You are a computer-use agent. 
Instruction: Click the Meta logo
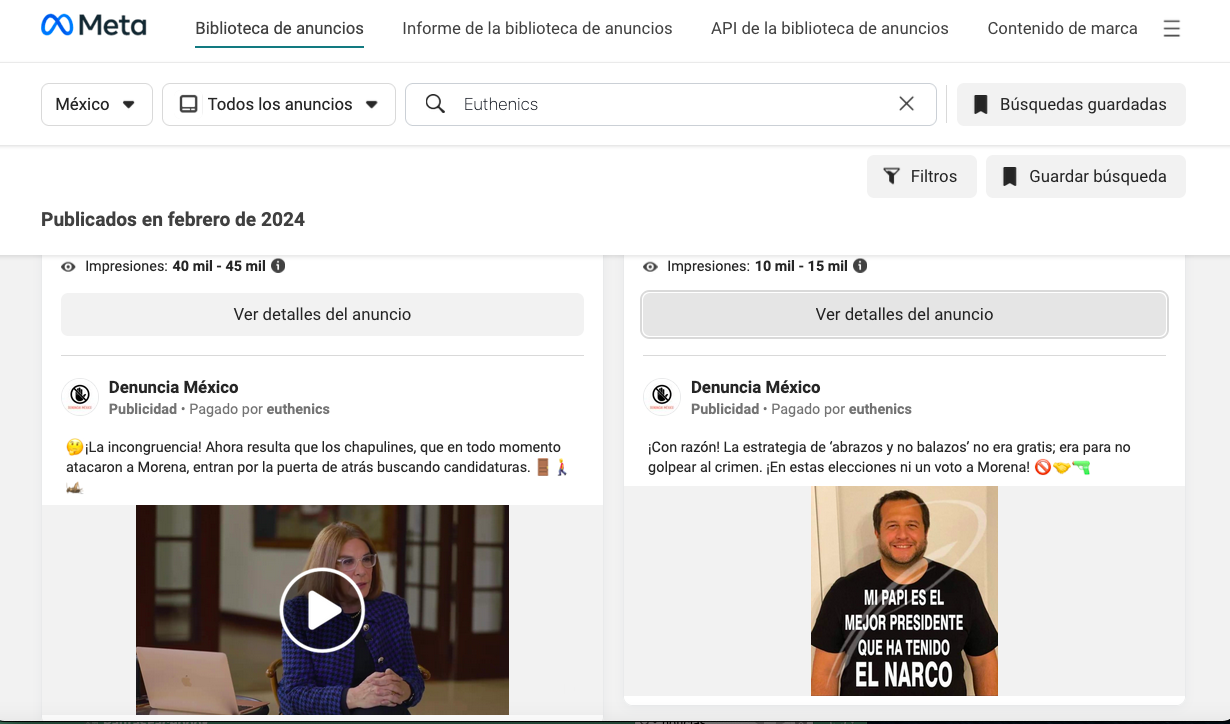click(94, 26)
